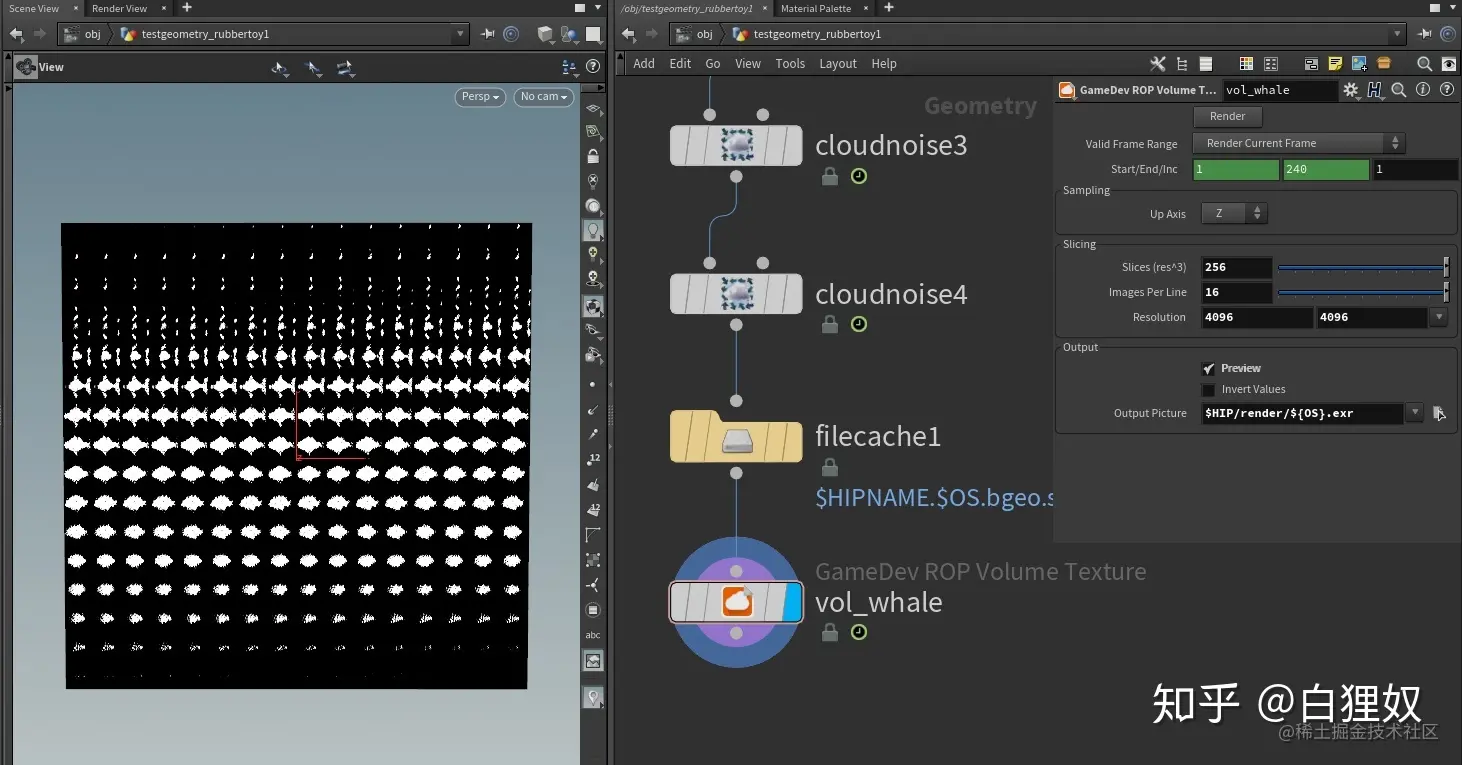Toggle pin in network editor path bar
The width and height of the screenshot is (1462, 765).
pos(1425,34)
